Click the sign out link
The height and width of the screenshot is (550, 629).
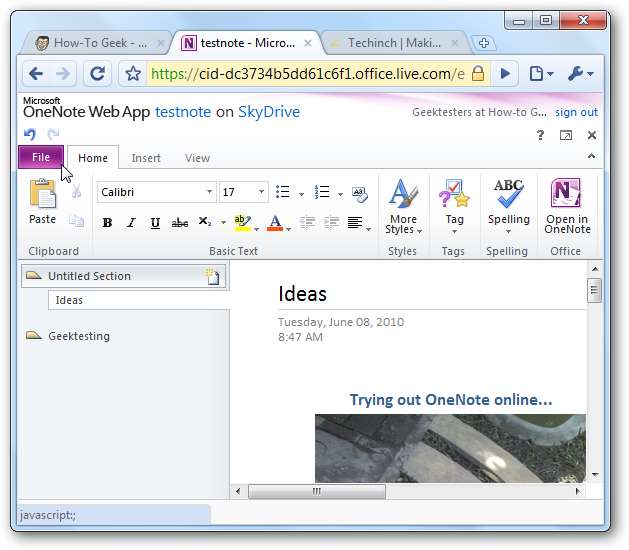[576, 113]
